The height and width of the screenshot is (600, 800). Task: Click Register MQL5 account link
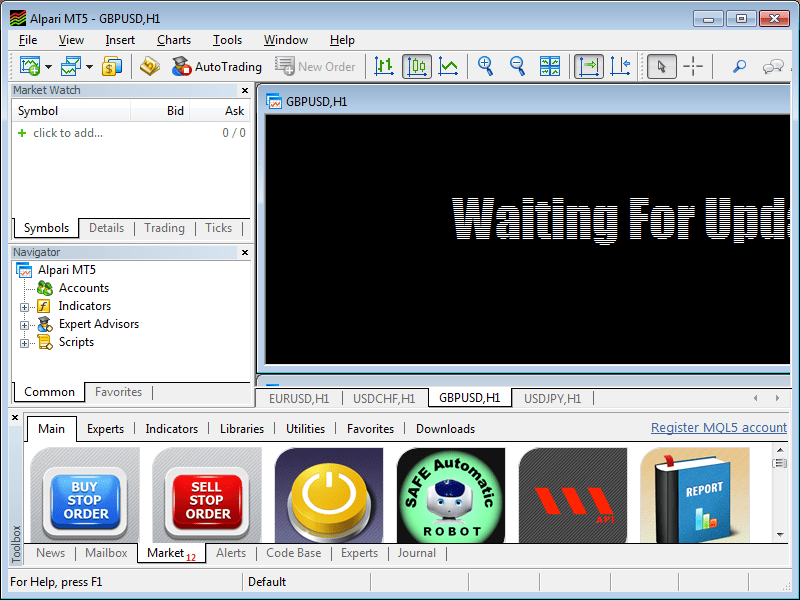pos(718,428)
